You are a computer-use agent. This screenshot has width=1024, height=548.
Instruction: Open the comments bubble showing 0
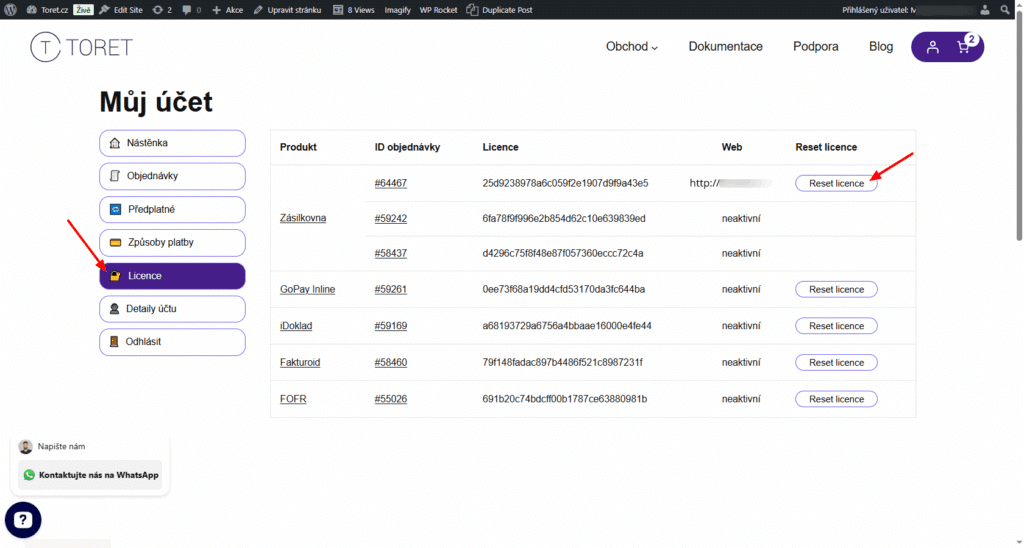(191, 10)
